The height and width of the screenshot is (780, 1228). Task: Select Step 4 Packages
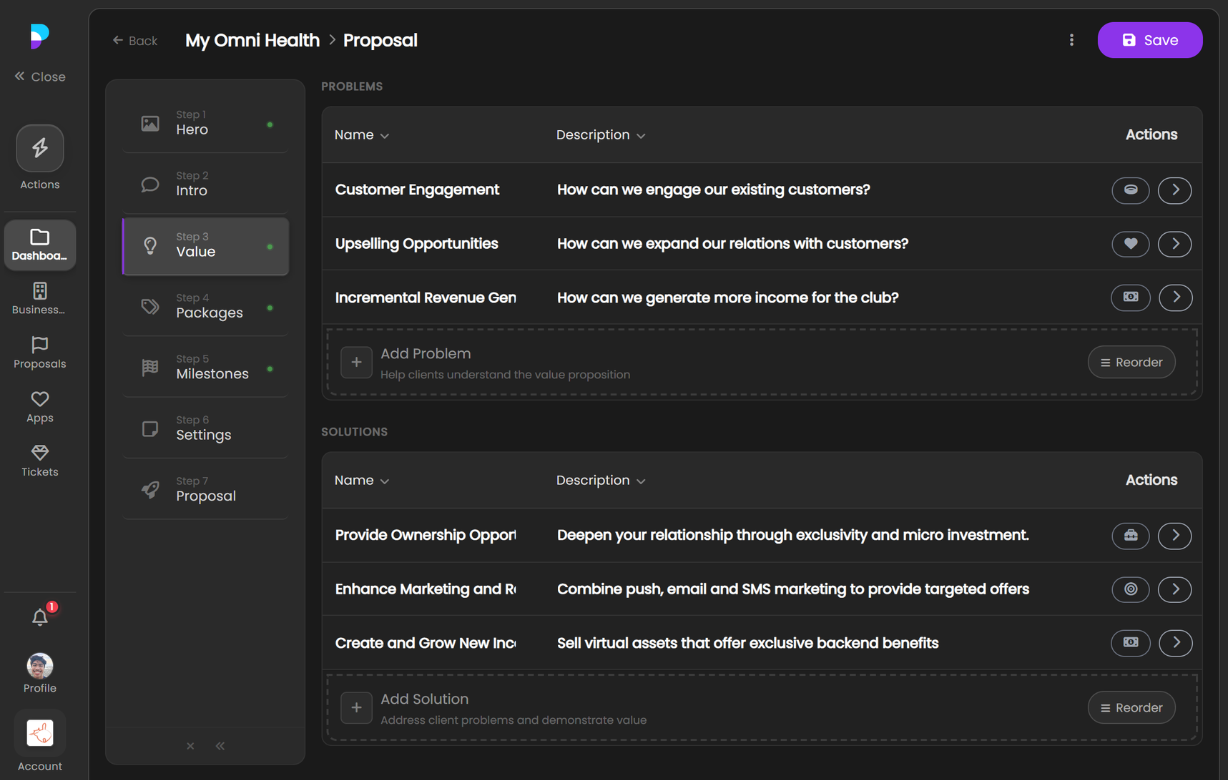(x=205, y=306)
